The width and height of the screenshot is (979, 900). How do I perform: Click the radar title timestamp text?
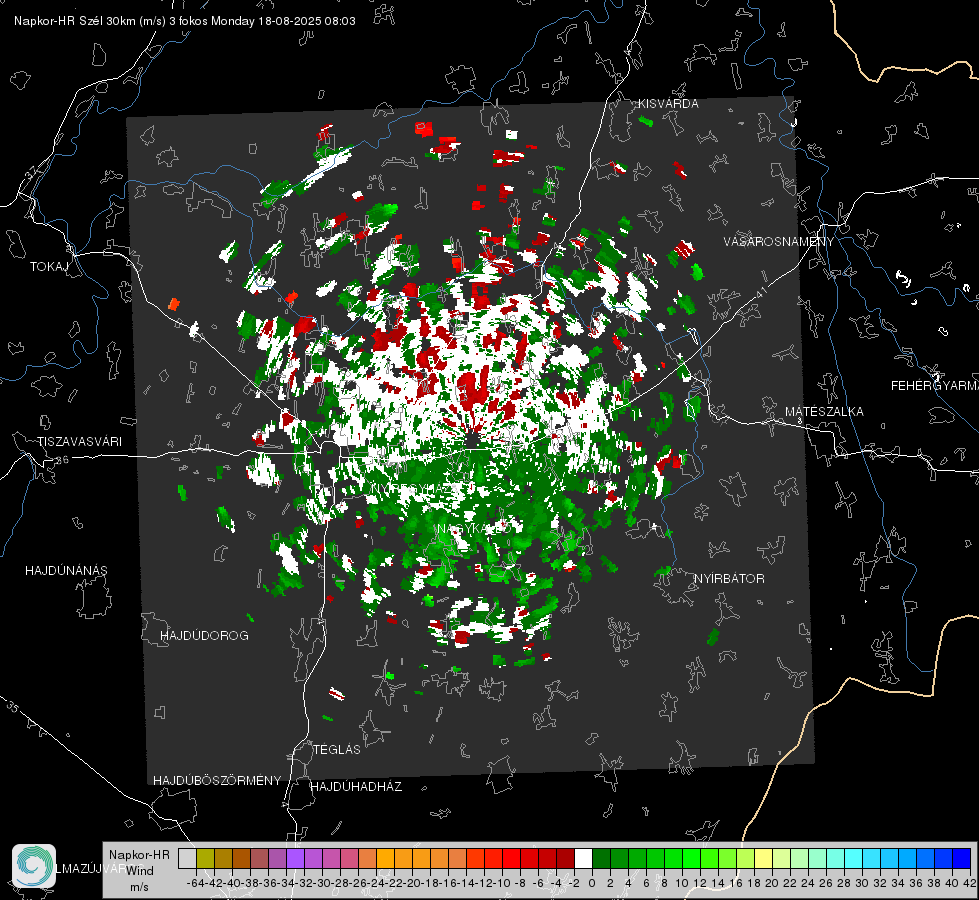point(185,21)
